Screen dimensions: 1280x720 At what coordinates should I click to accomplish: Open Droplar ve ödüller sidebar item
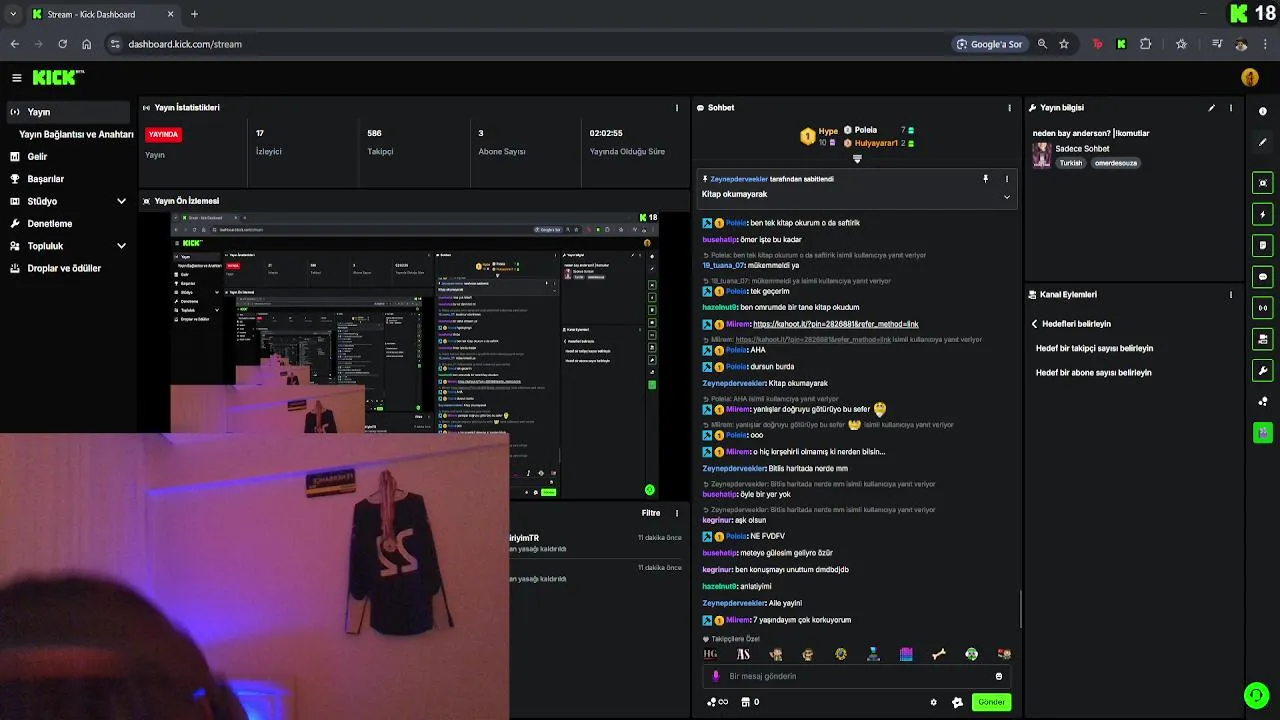pos(68,268)
